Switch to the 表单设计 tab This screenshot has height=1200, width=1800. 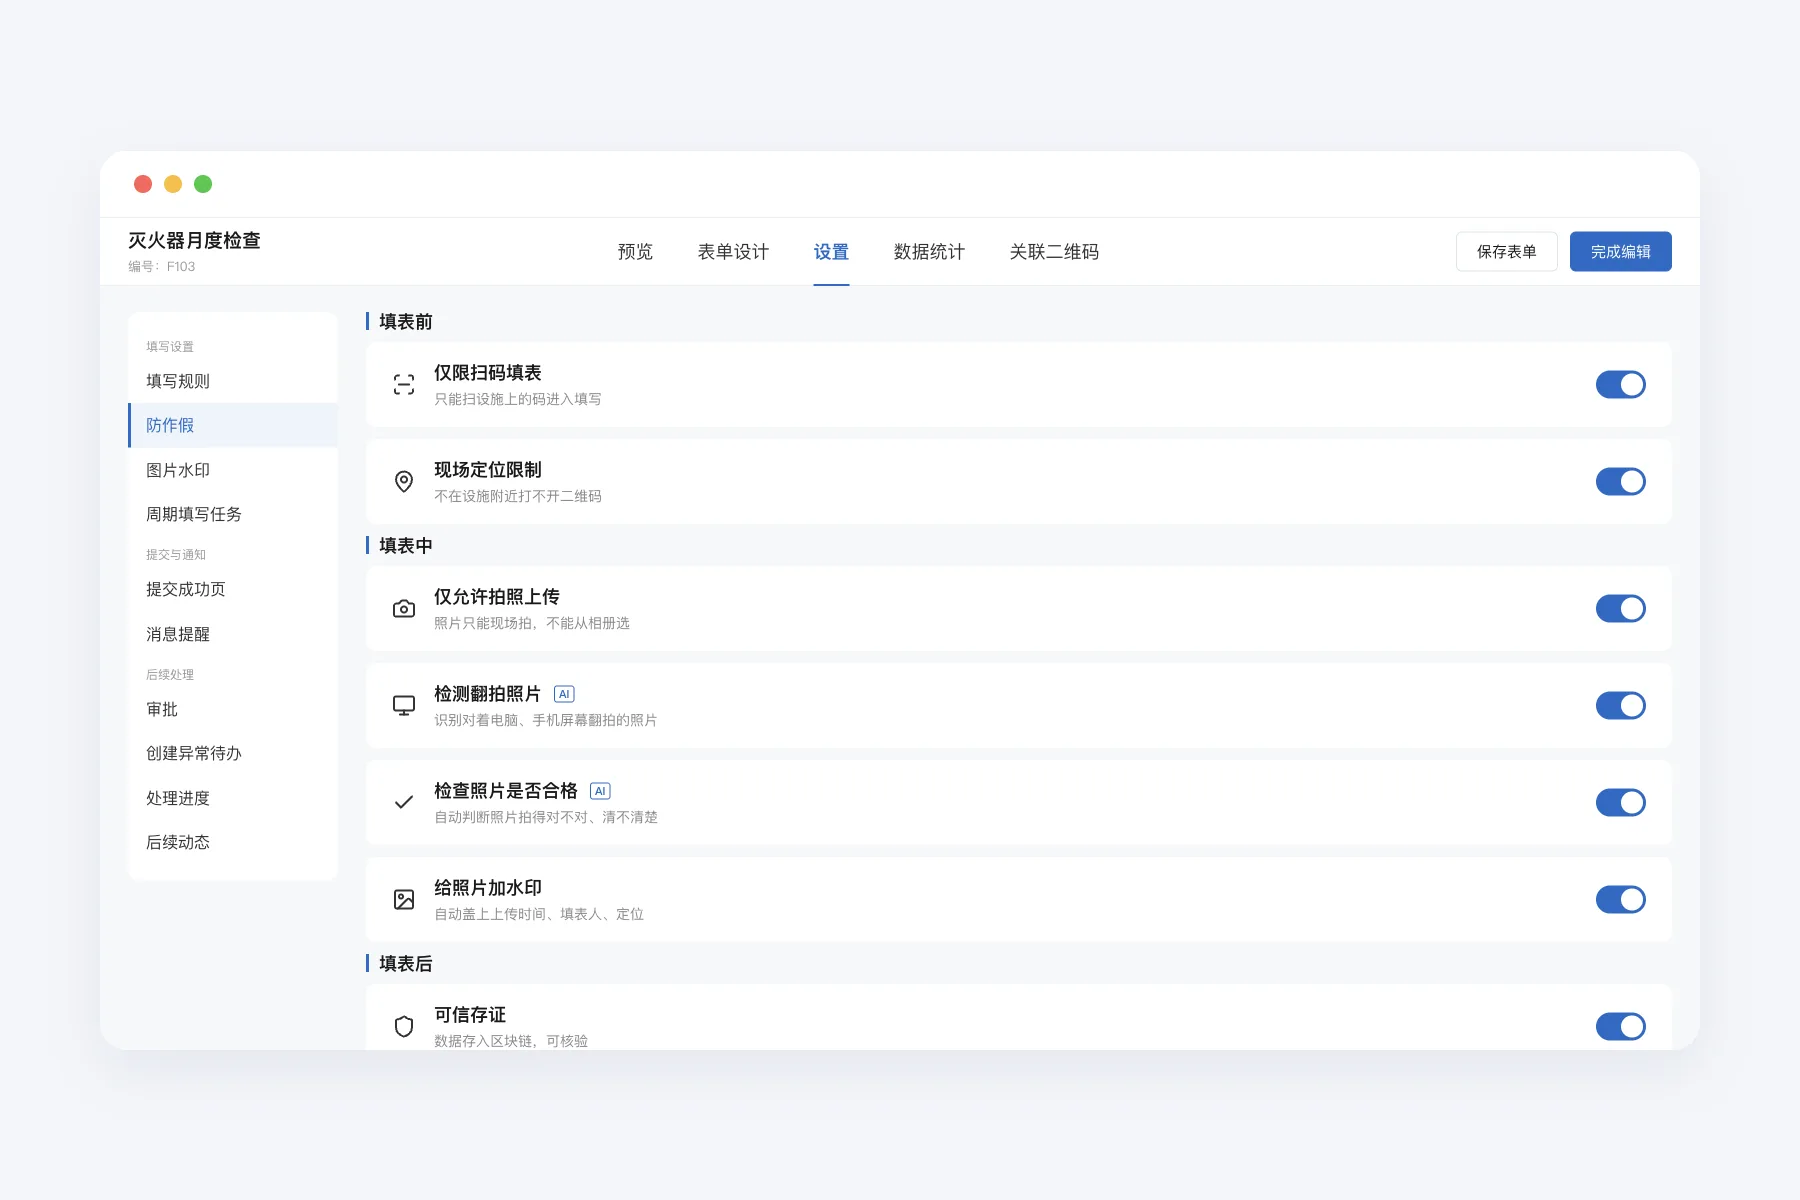[733, 252]
